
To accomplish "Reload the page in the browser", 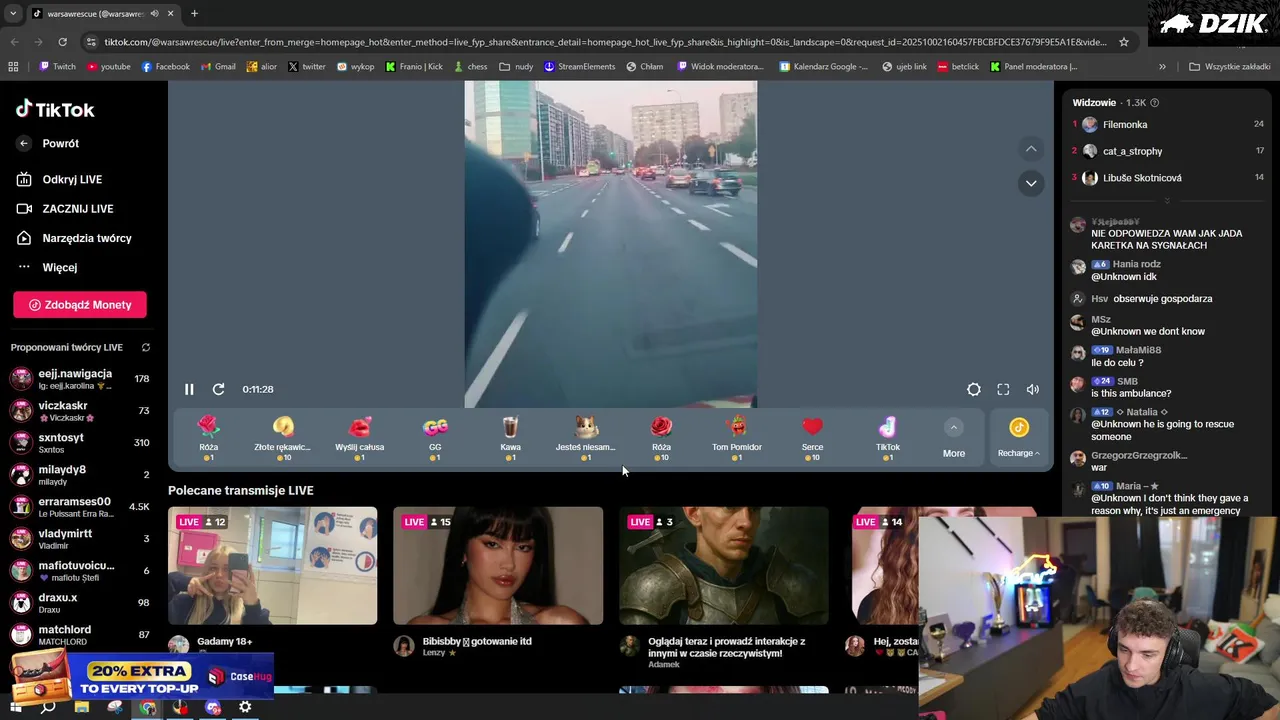I will pyautogui.click(x=62, y=42).
